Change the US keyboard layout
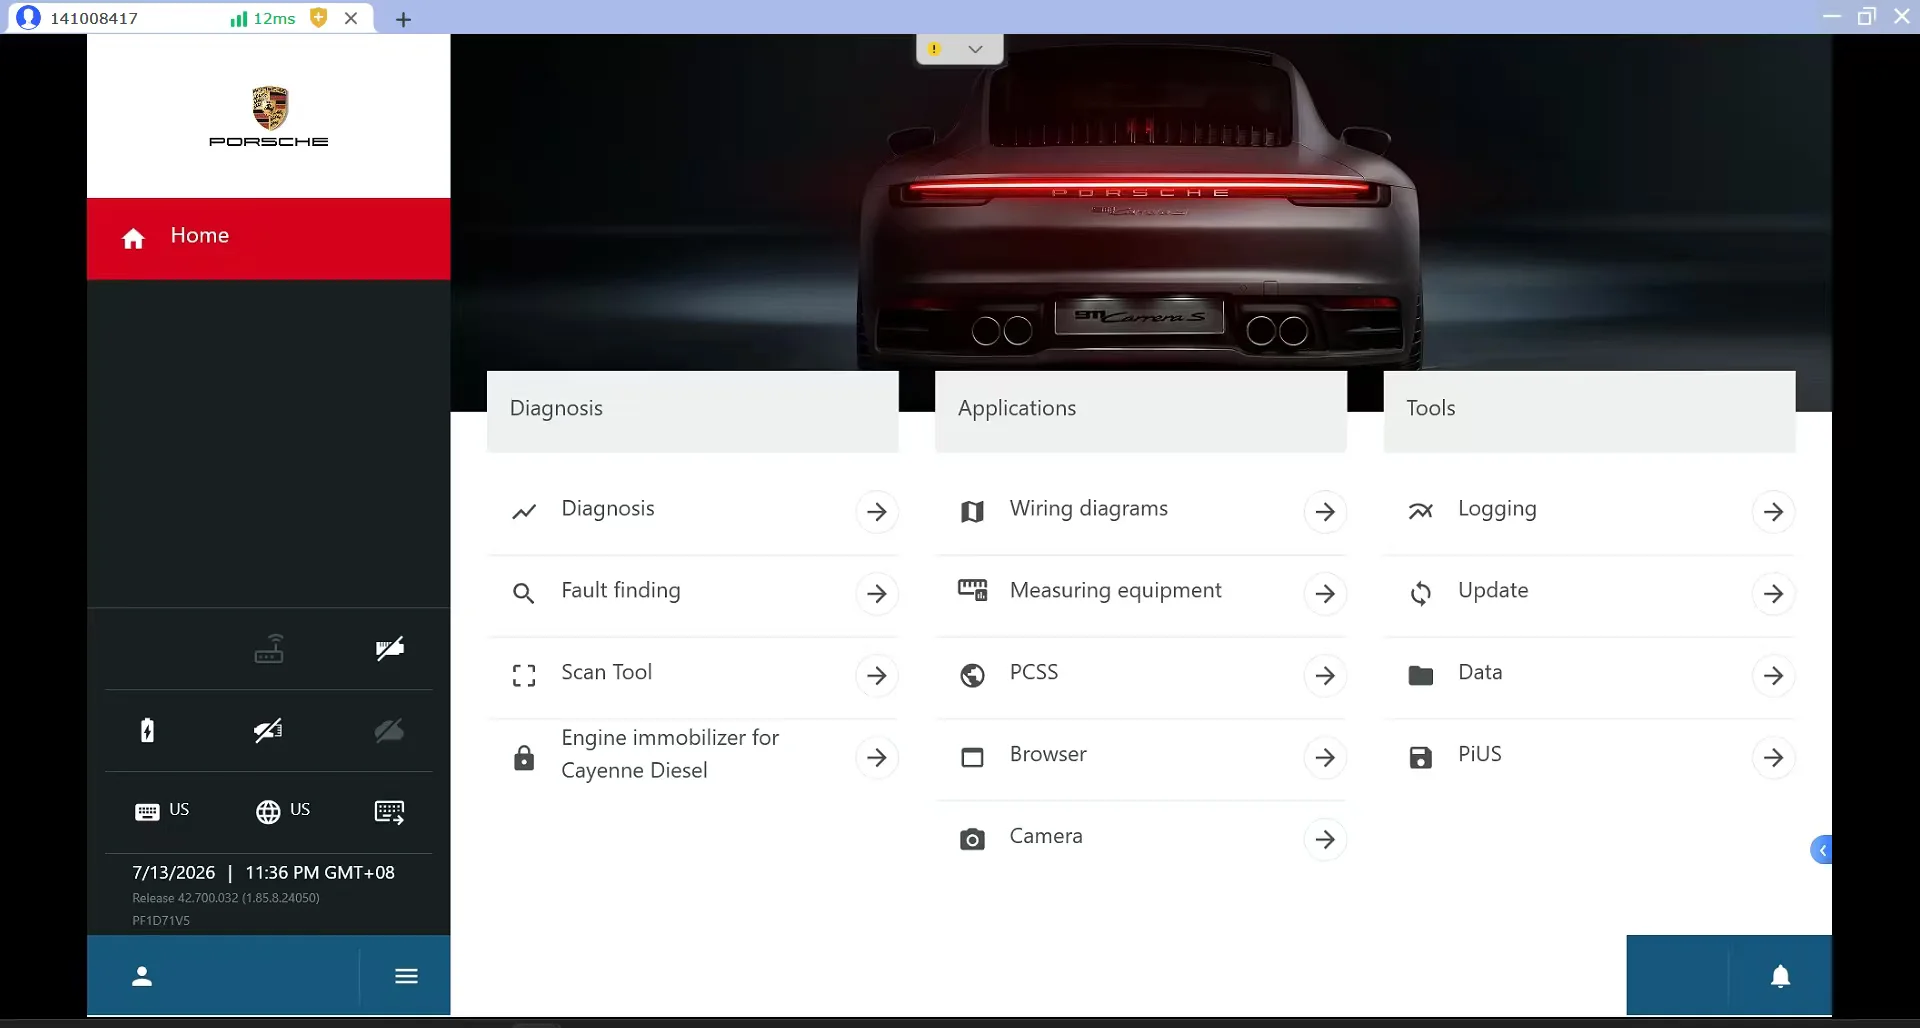Viewport: 1920px width, 1028px height. click(162, 811)
